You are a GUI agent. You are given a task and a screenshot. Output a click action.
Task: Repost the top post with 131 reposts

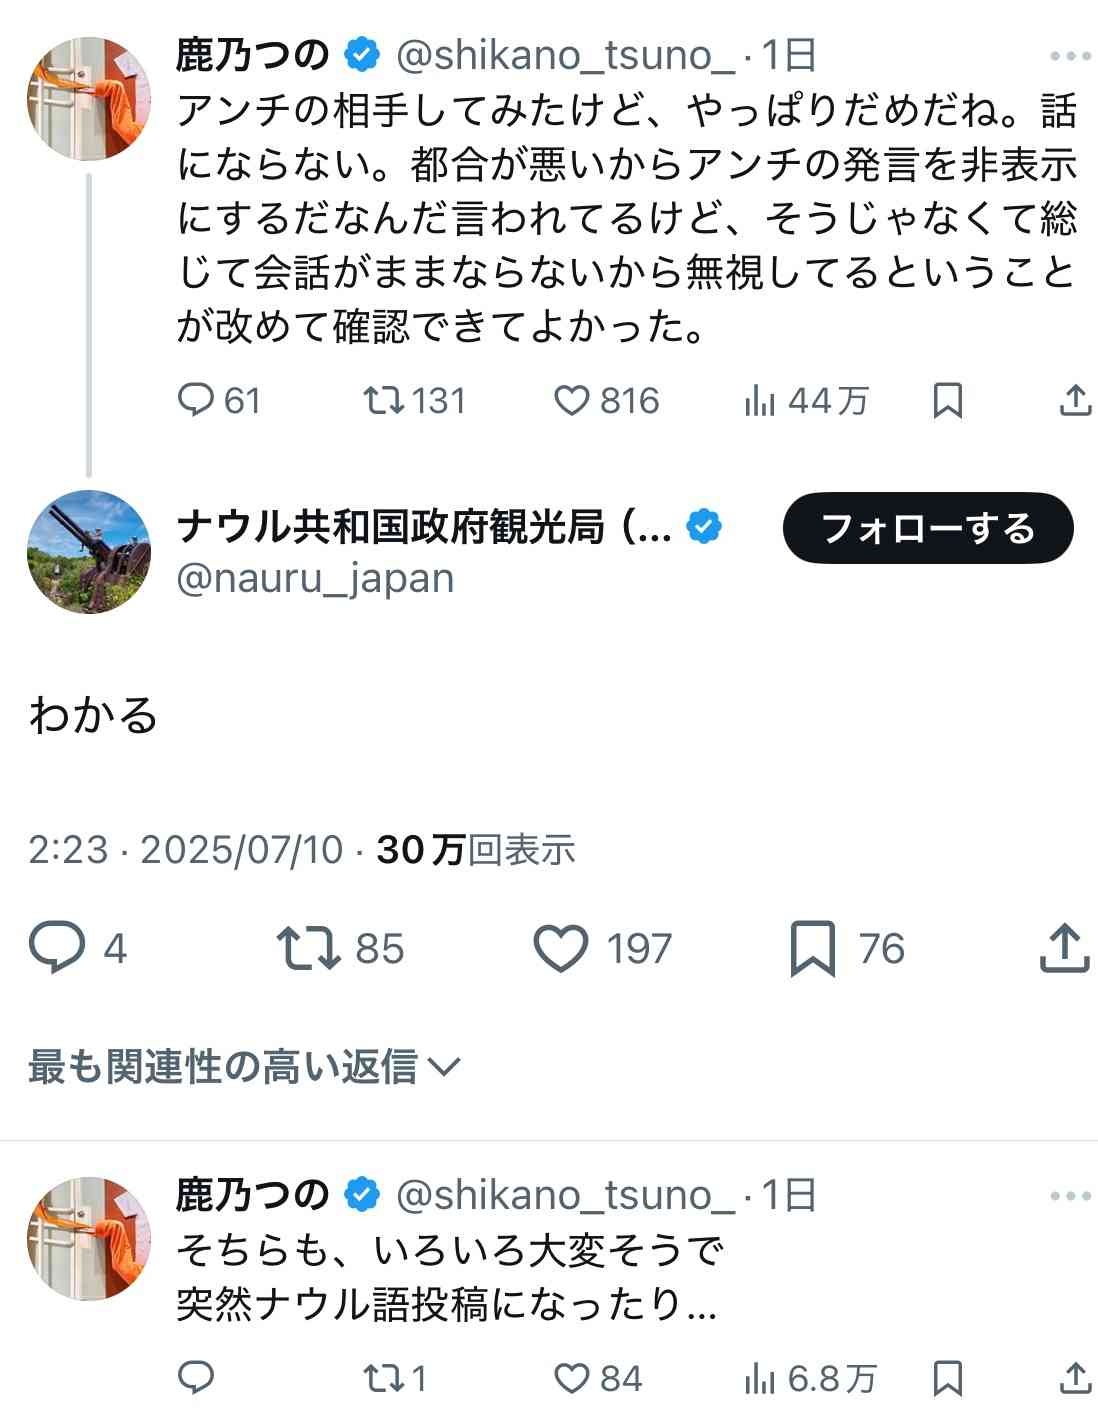384,401
